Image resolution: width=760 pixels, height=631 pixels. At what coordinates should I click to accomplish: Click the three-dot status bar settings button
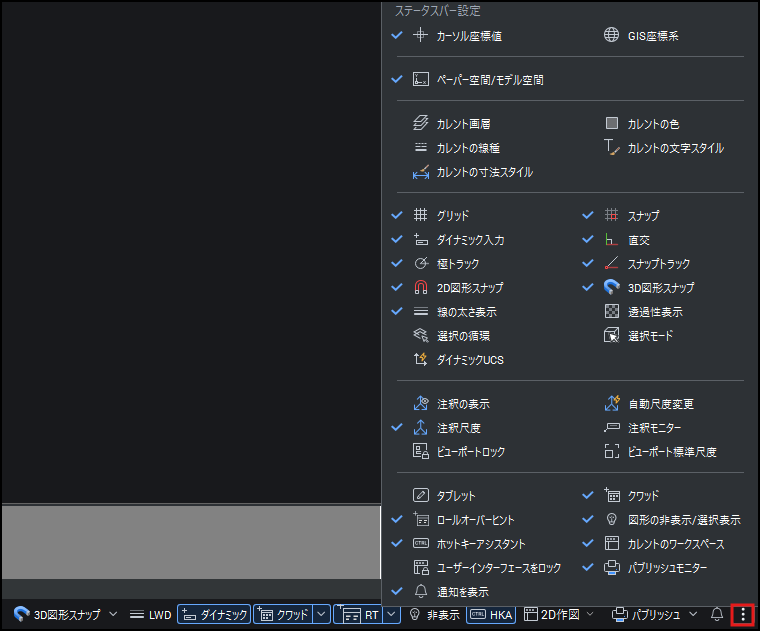click(x=742, y=615)
